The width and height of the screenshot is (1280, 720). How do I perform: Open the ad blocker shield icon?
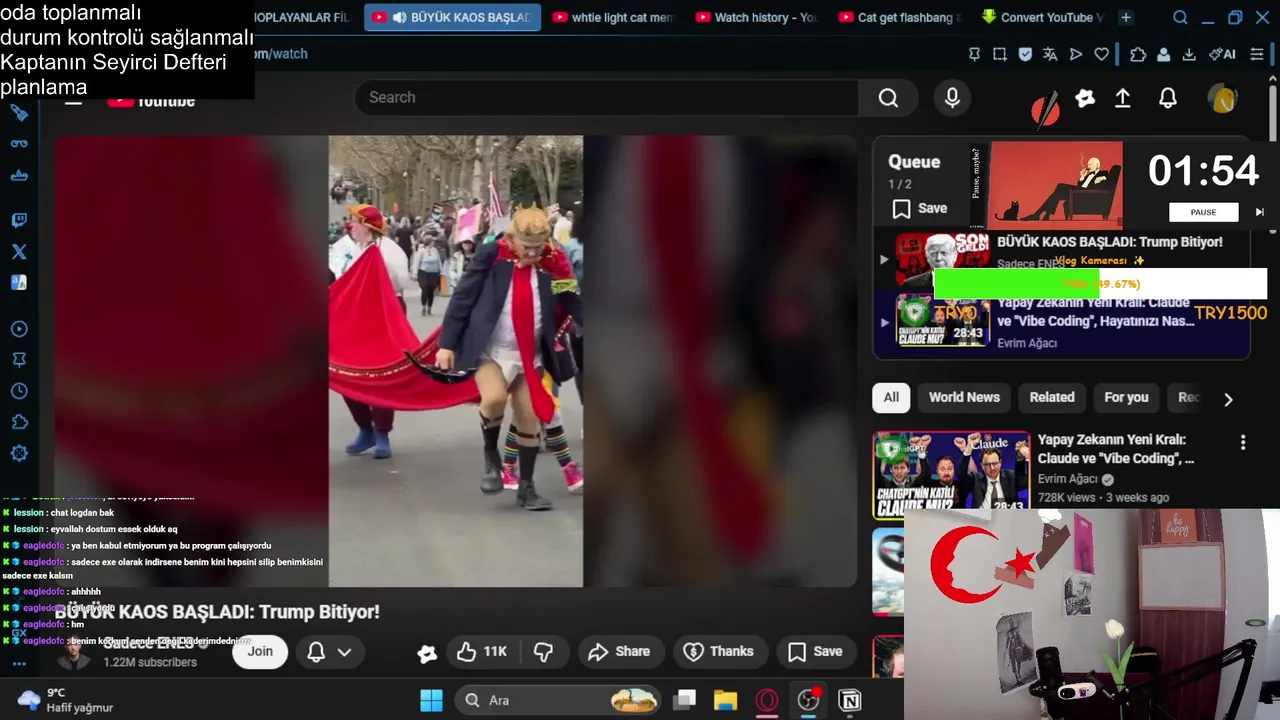click(x=1025, y=54)
